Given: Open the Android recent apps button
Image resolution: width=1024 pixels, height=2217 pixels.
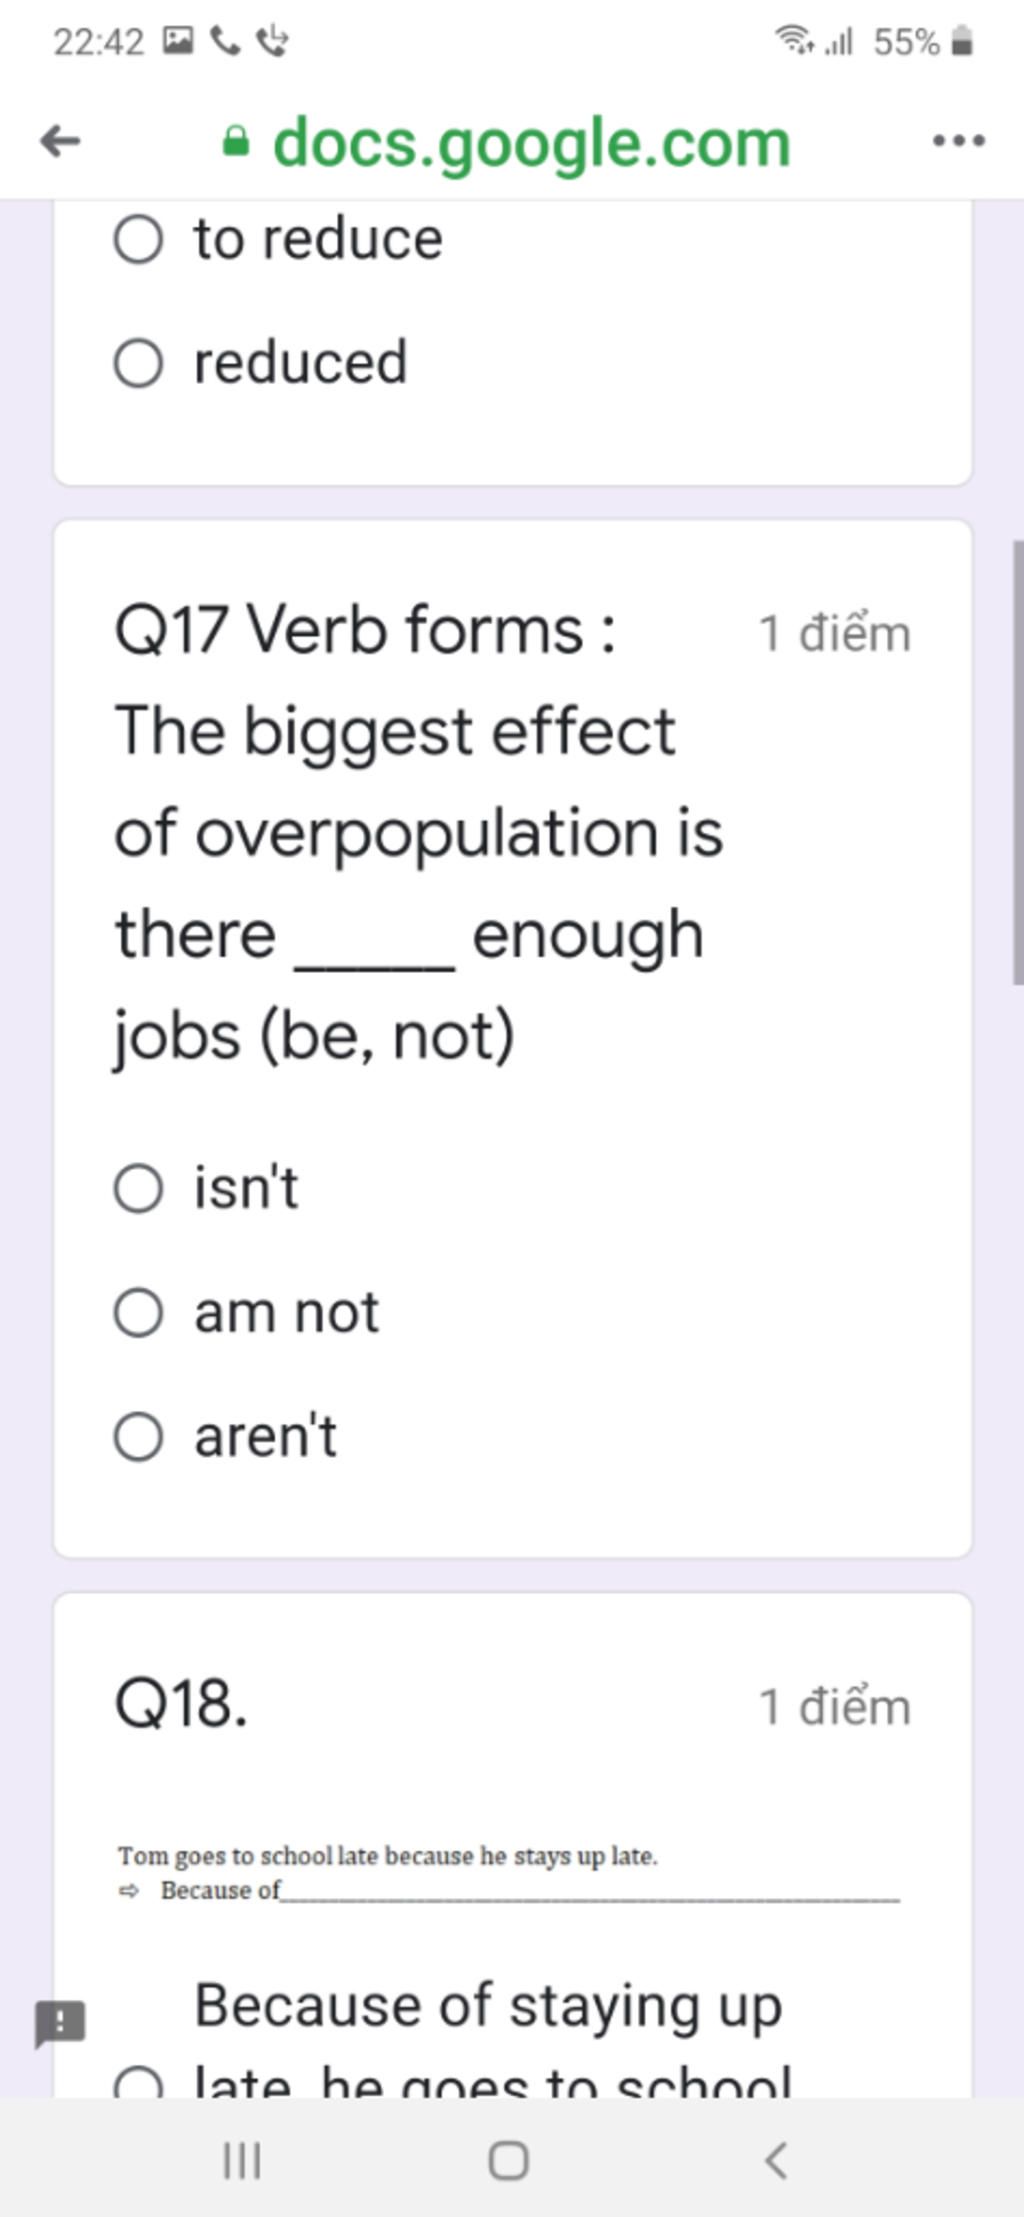Looking at the screenshot, I should coord(242,2160).
